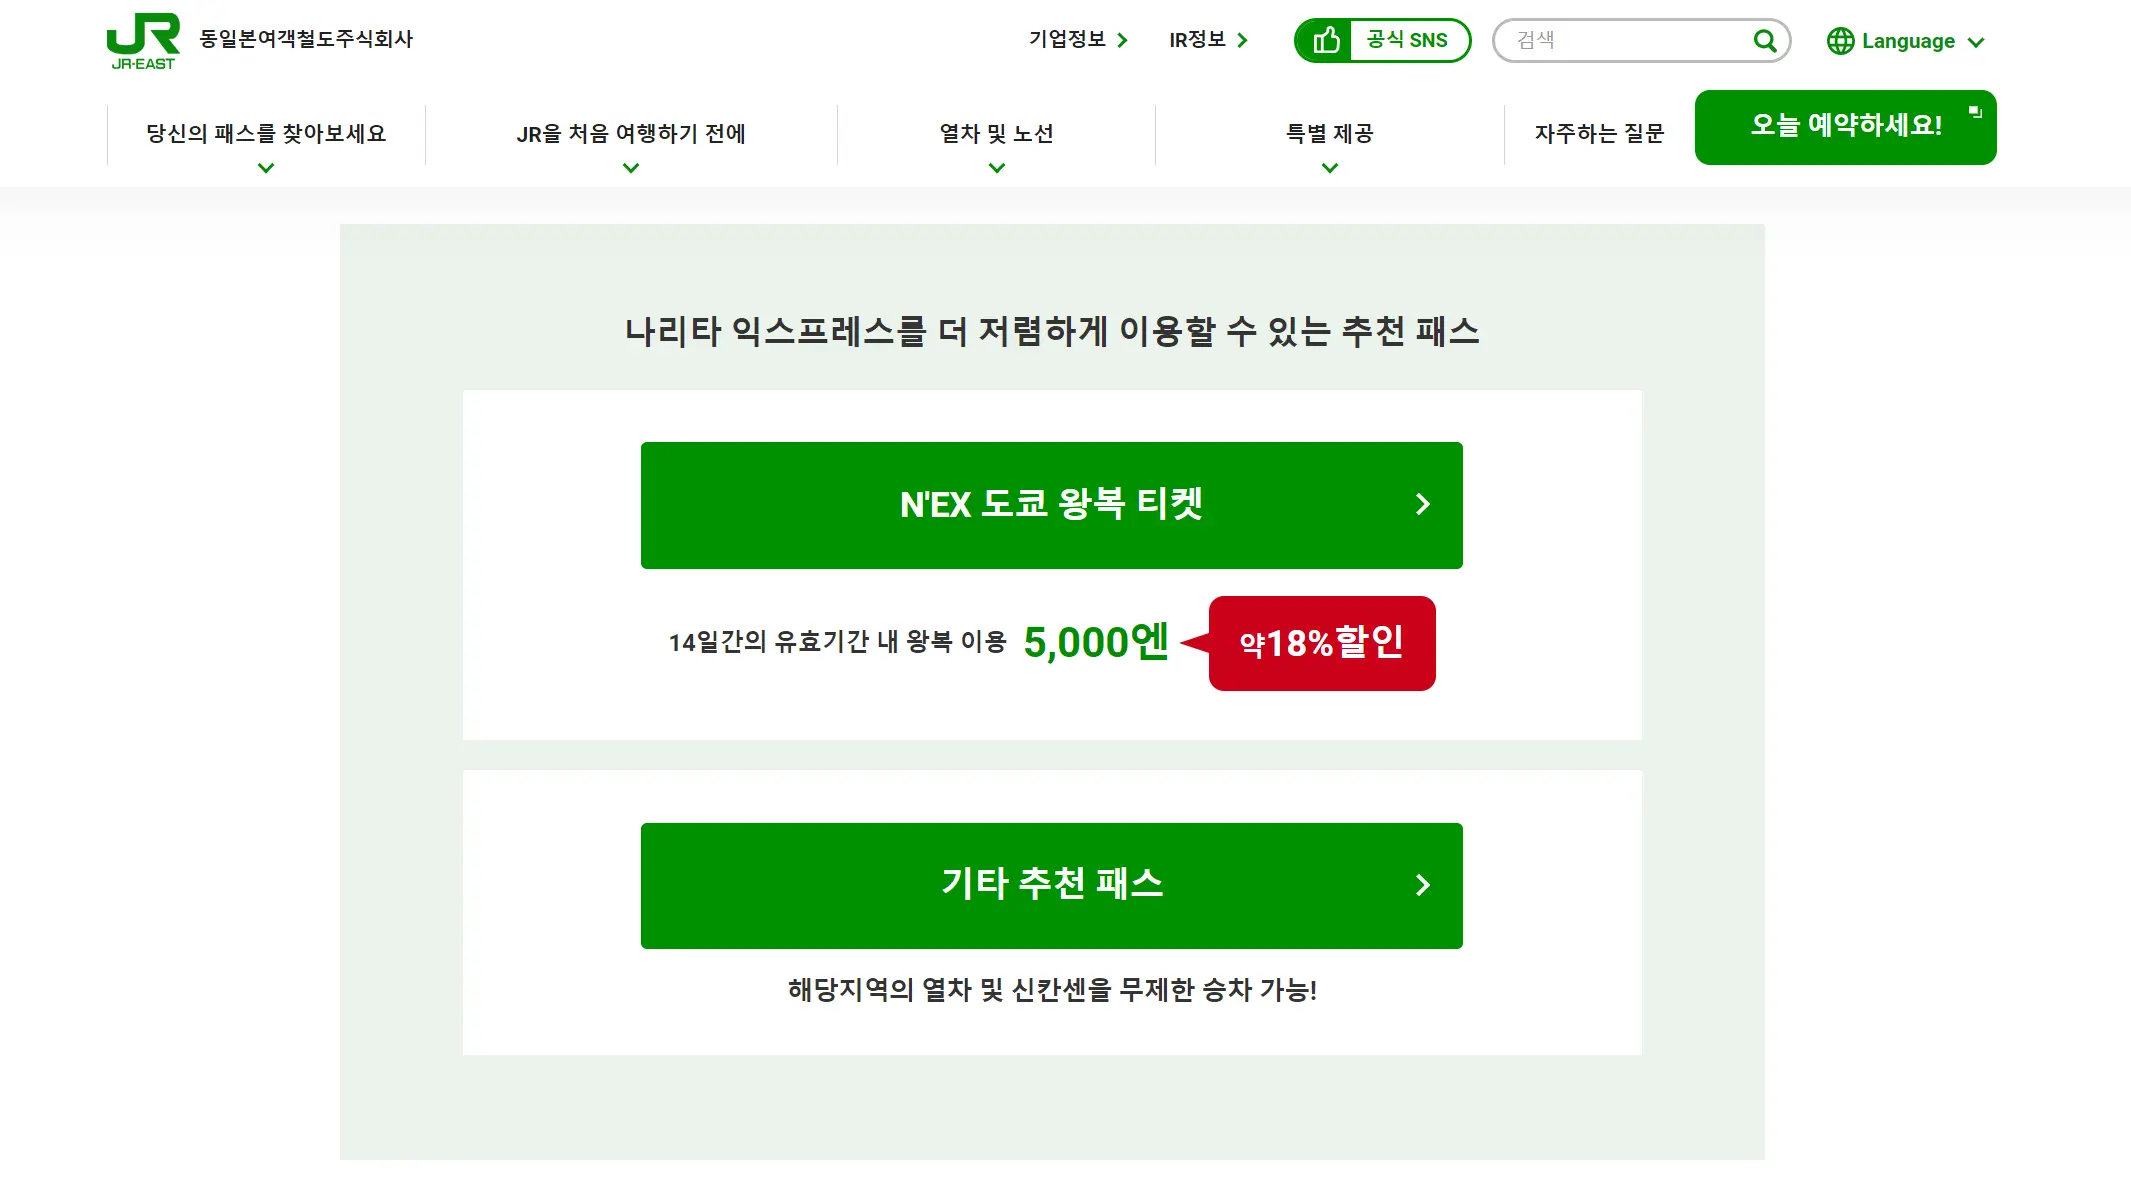
Task: Open the 자주하는 질문 menu item
Action: coord(1599,134)
